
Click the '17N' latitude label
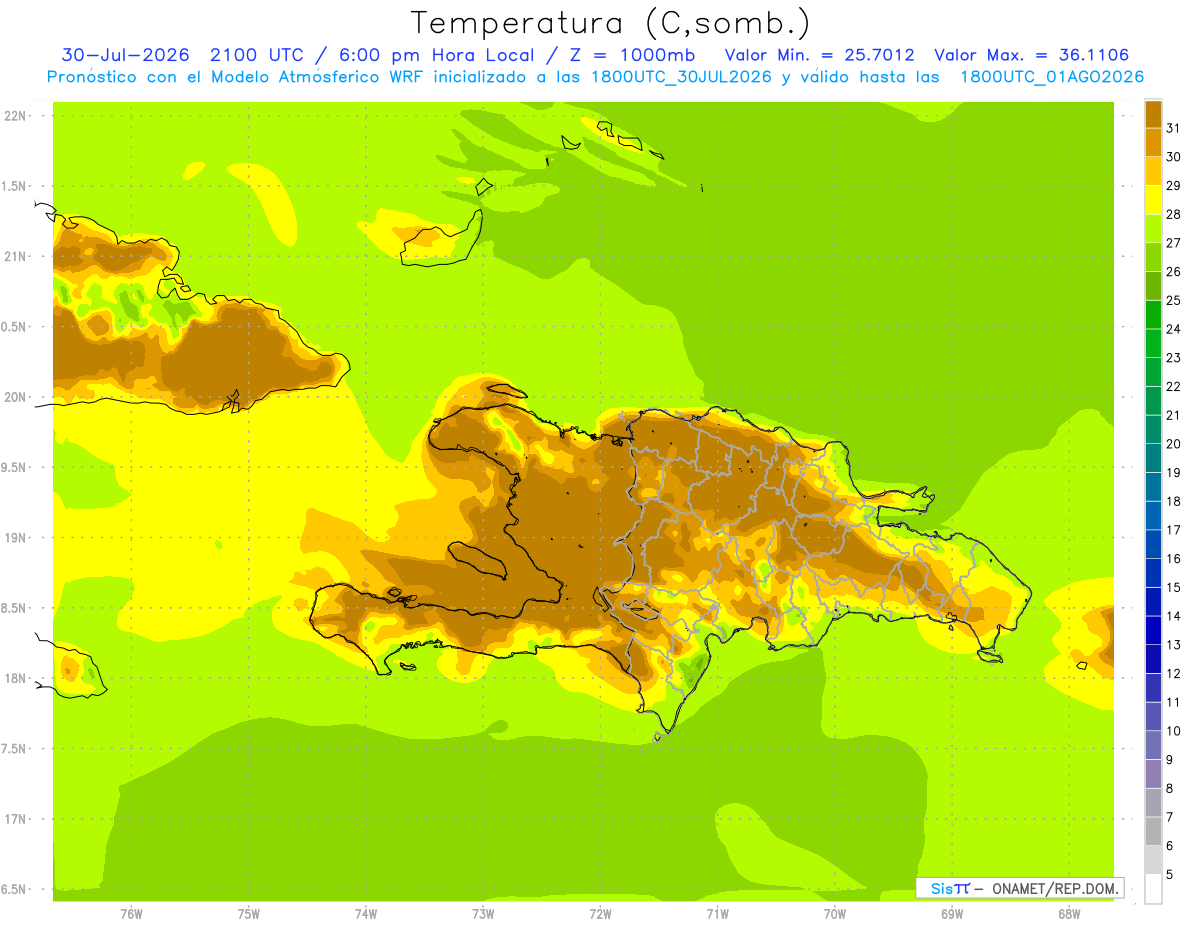click(x=16, y=819)
